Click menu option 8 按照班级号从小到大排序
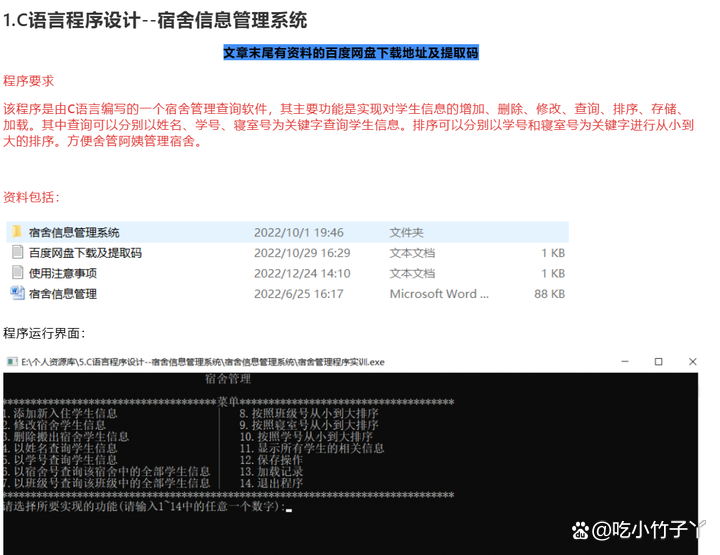The height and width of the screenshot is (555, 720). point(309,413)
